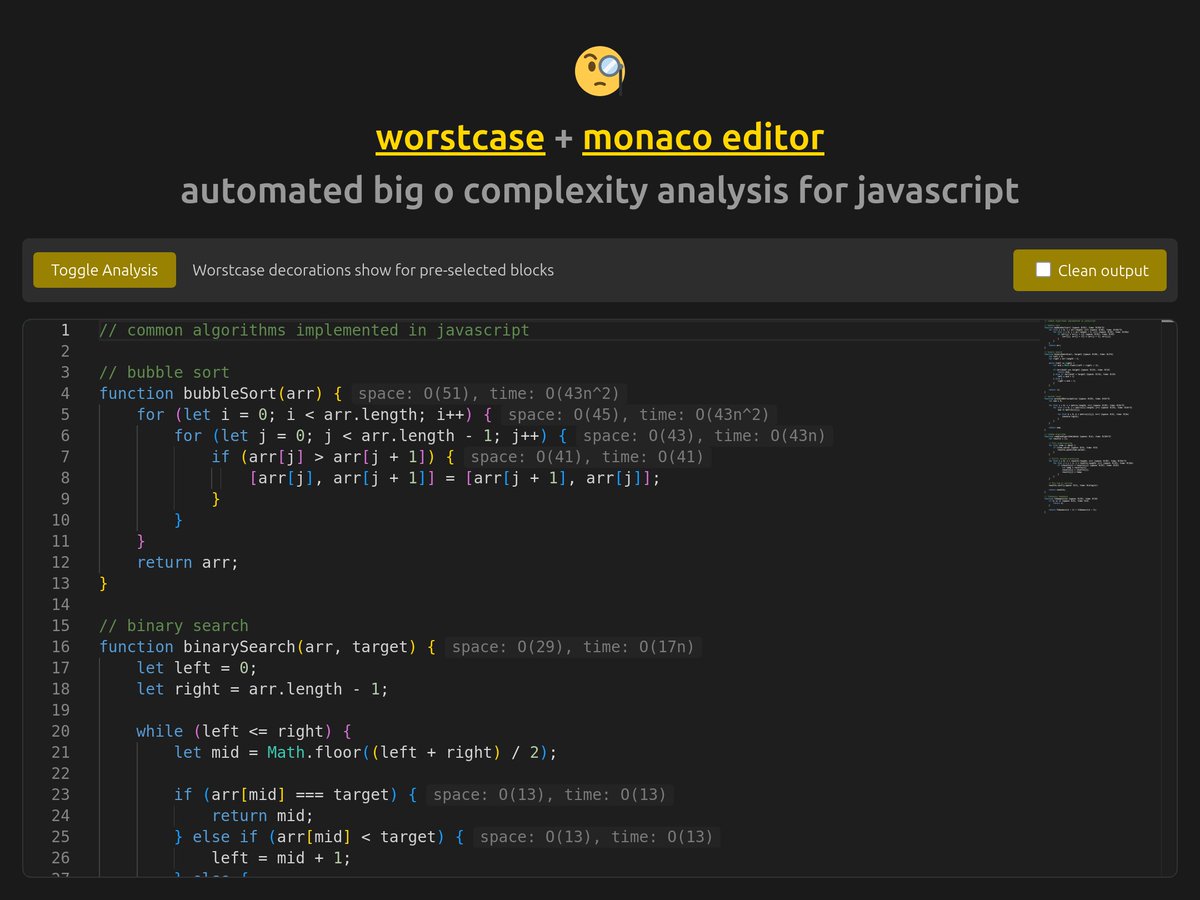
Task: Click the Toggle Analysis button
Action: (x=104, y=270)
